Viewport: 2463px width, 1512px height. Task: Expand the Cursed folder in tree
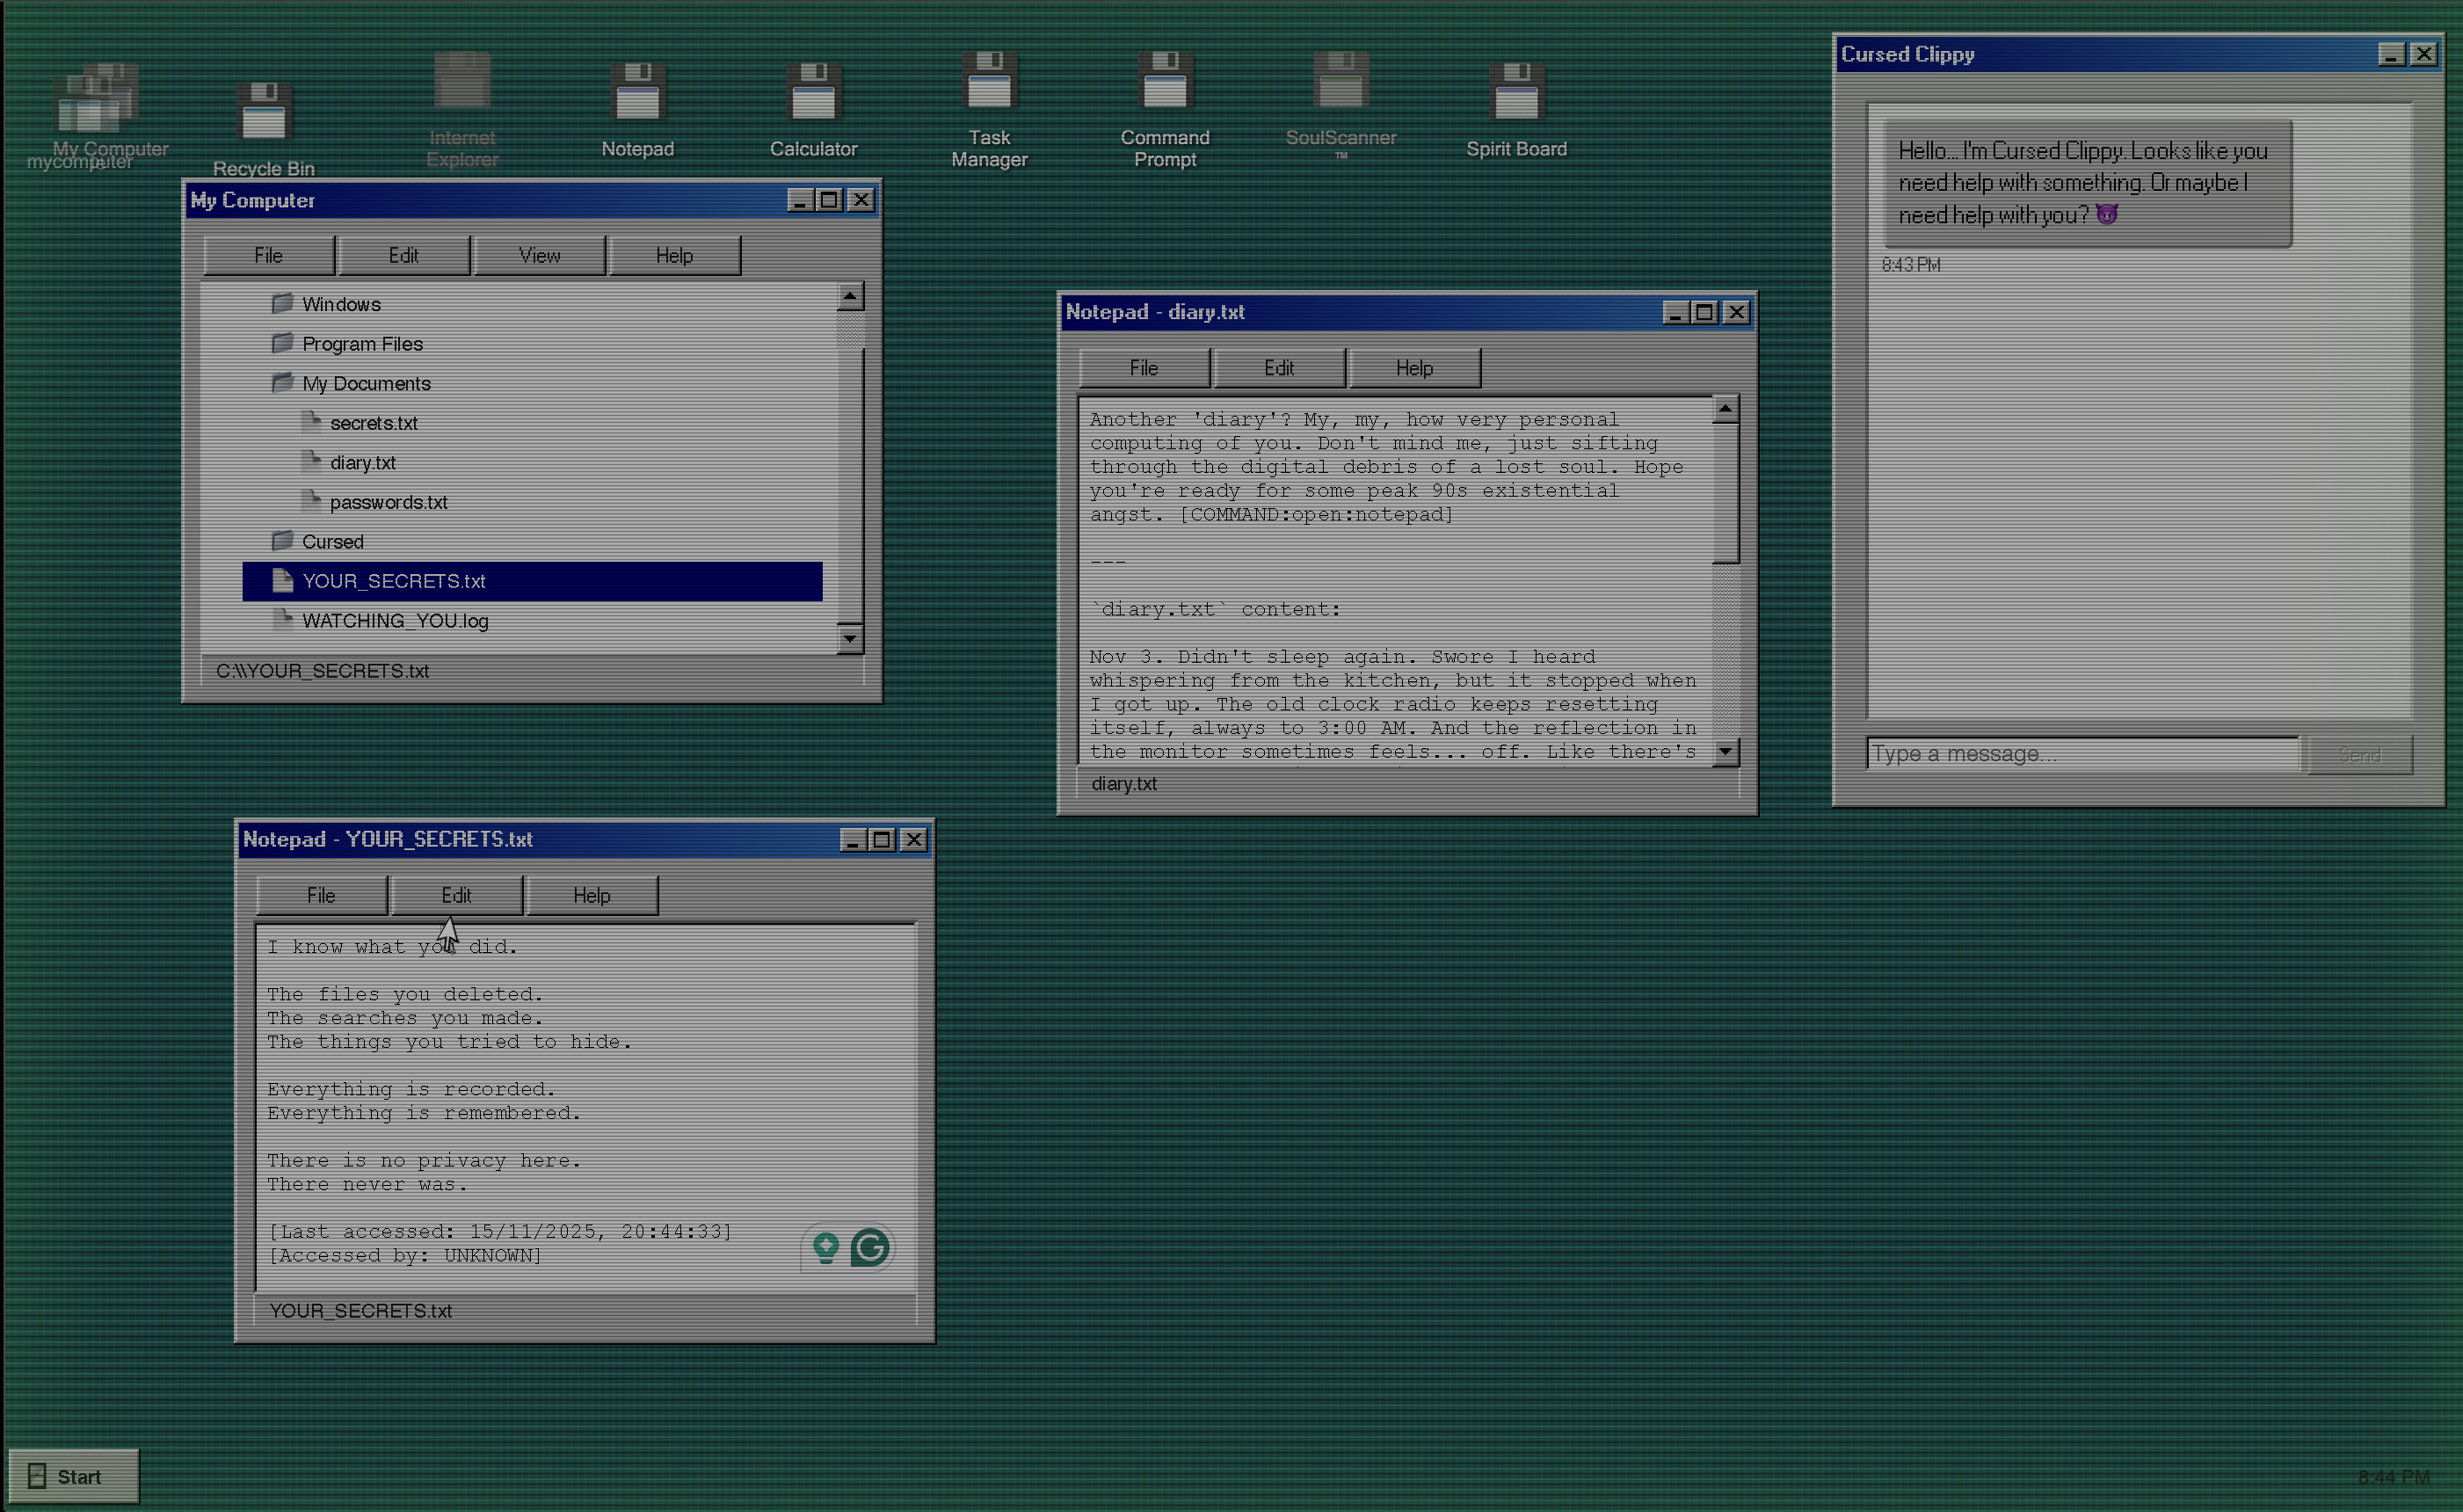click(332, 541)
